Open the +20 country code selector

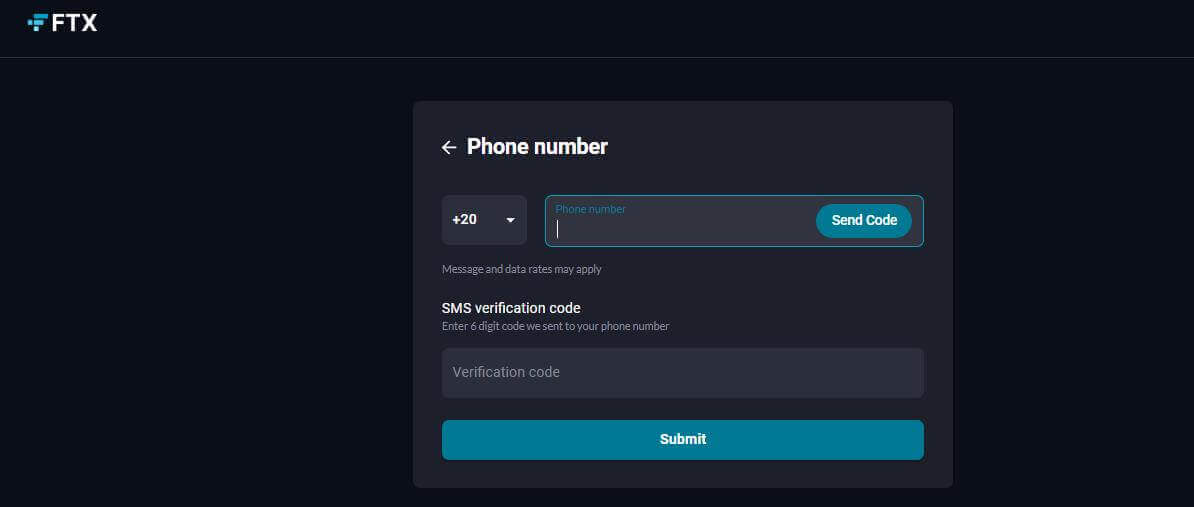pyautogui.click(x=484, y=220)
